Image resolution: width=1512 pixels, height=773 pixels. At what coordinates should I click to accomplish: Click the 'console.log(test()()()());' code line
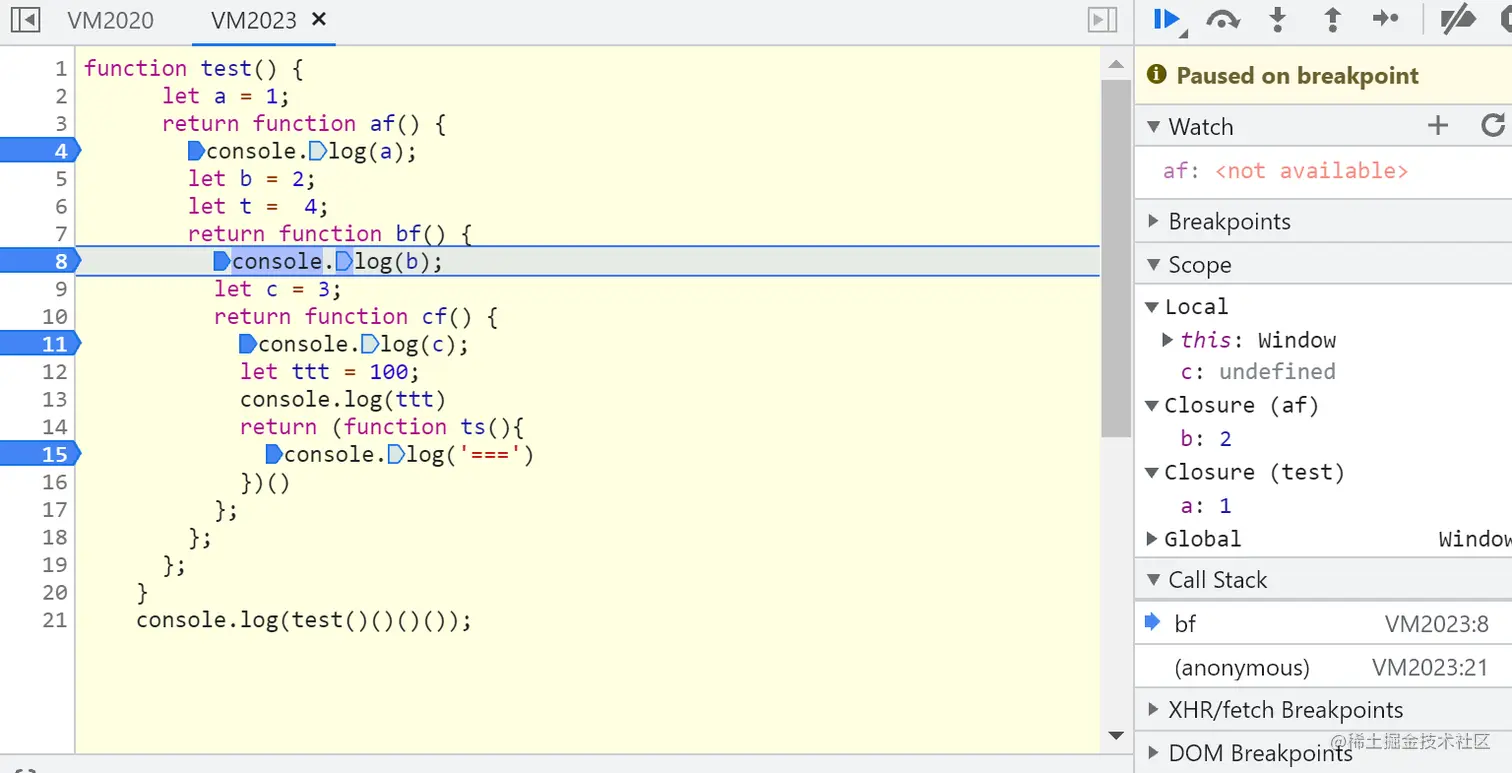(304, 620)
